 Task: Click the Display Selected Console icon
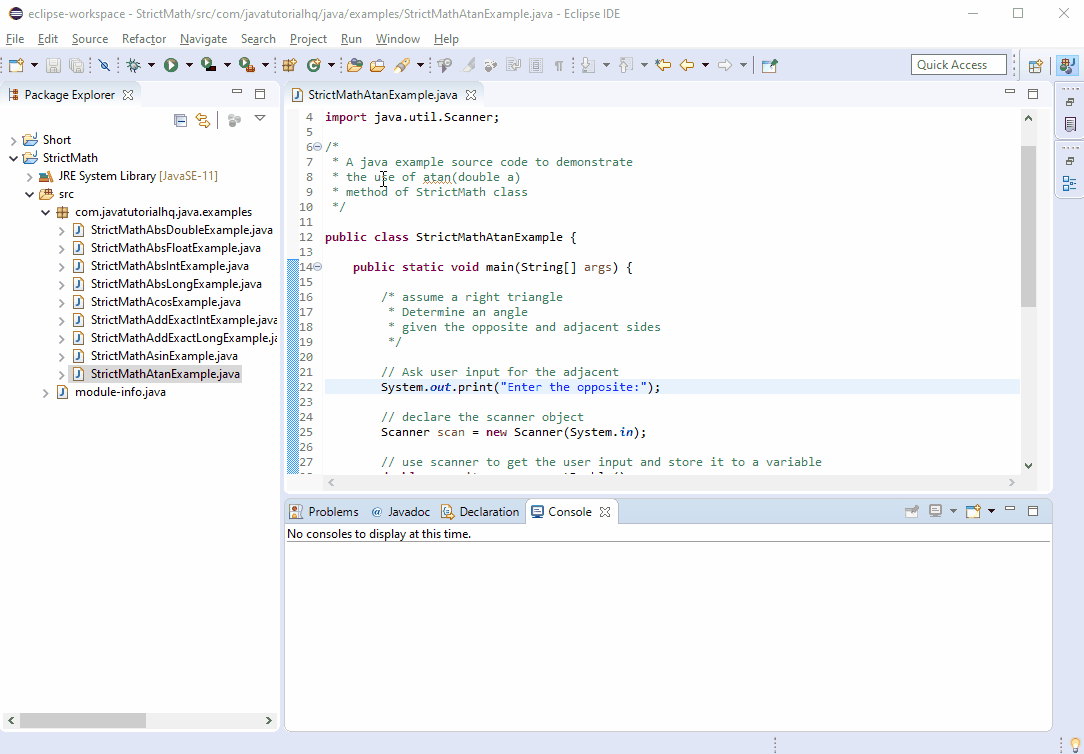tap(935, 511)
